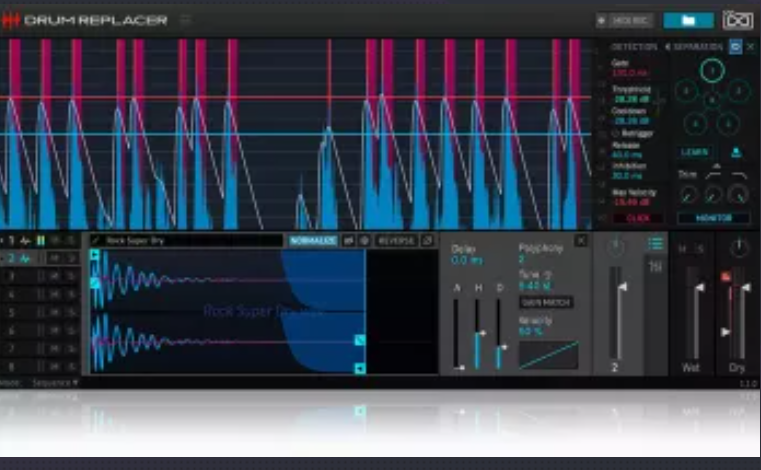Open the menu icon beside Drum Replacer title
The image size is (761, 470).
[186, 20]
